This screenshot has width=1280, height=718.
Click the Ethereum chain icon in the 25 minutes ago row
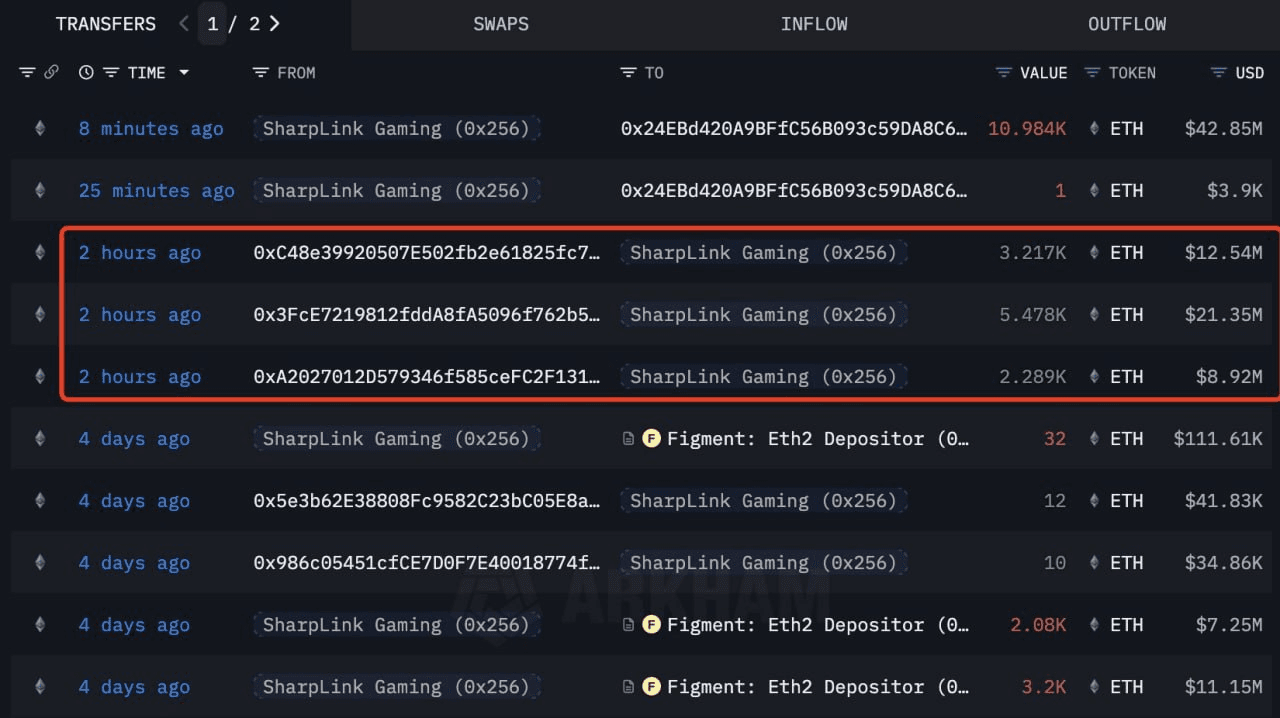(x=40, y=190)
